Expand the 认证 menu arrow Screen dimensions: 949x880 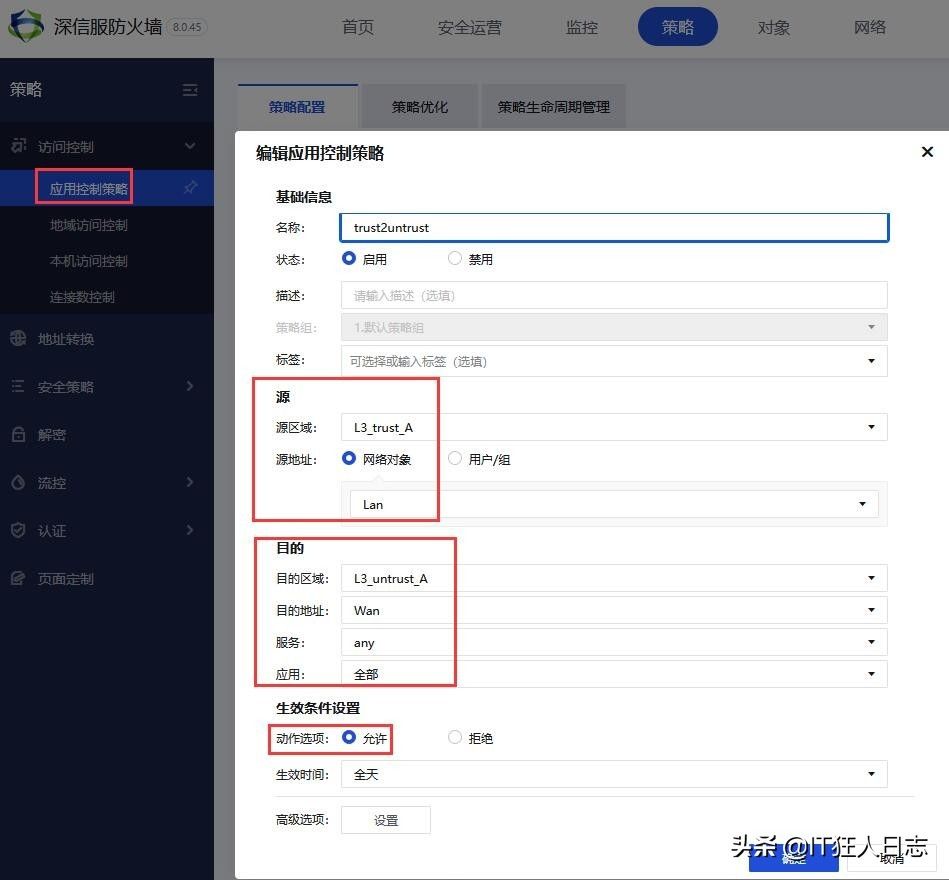(190, 530)
